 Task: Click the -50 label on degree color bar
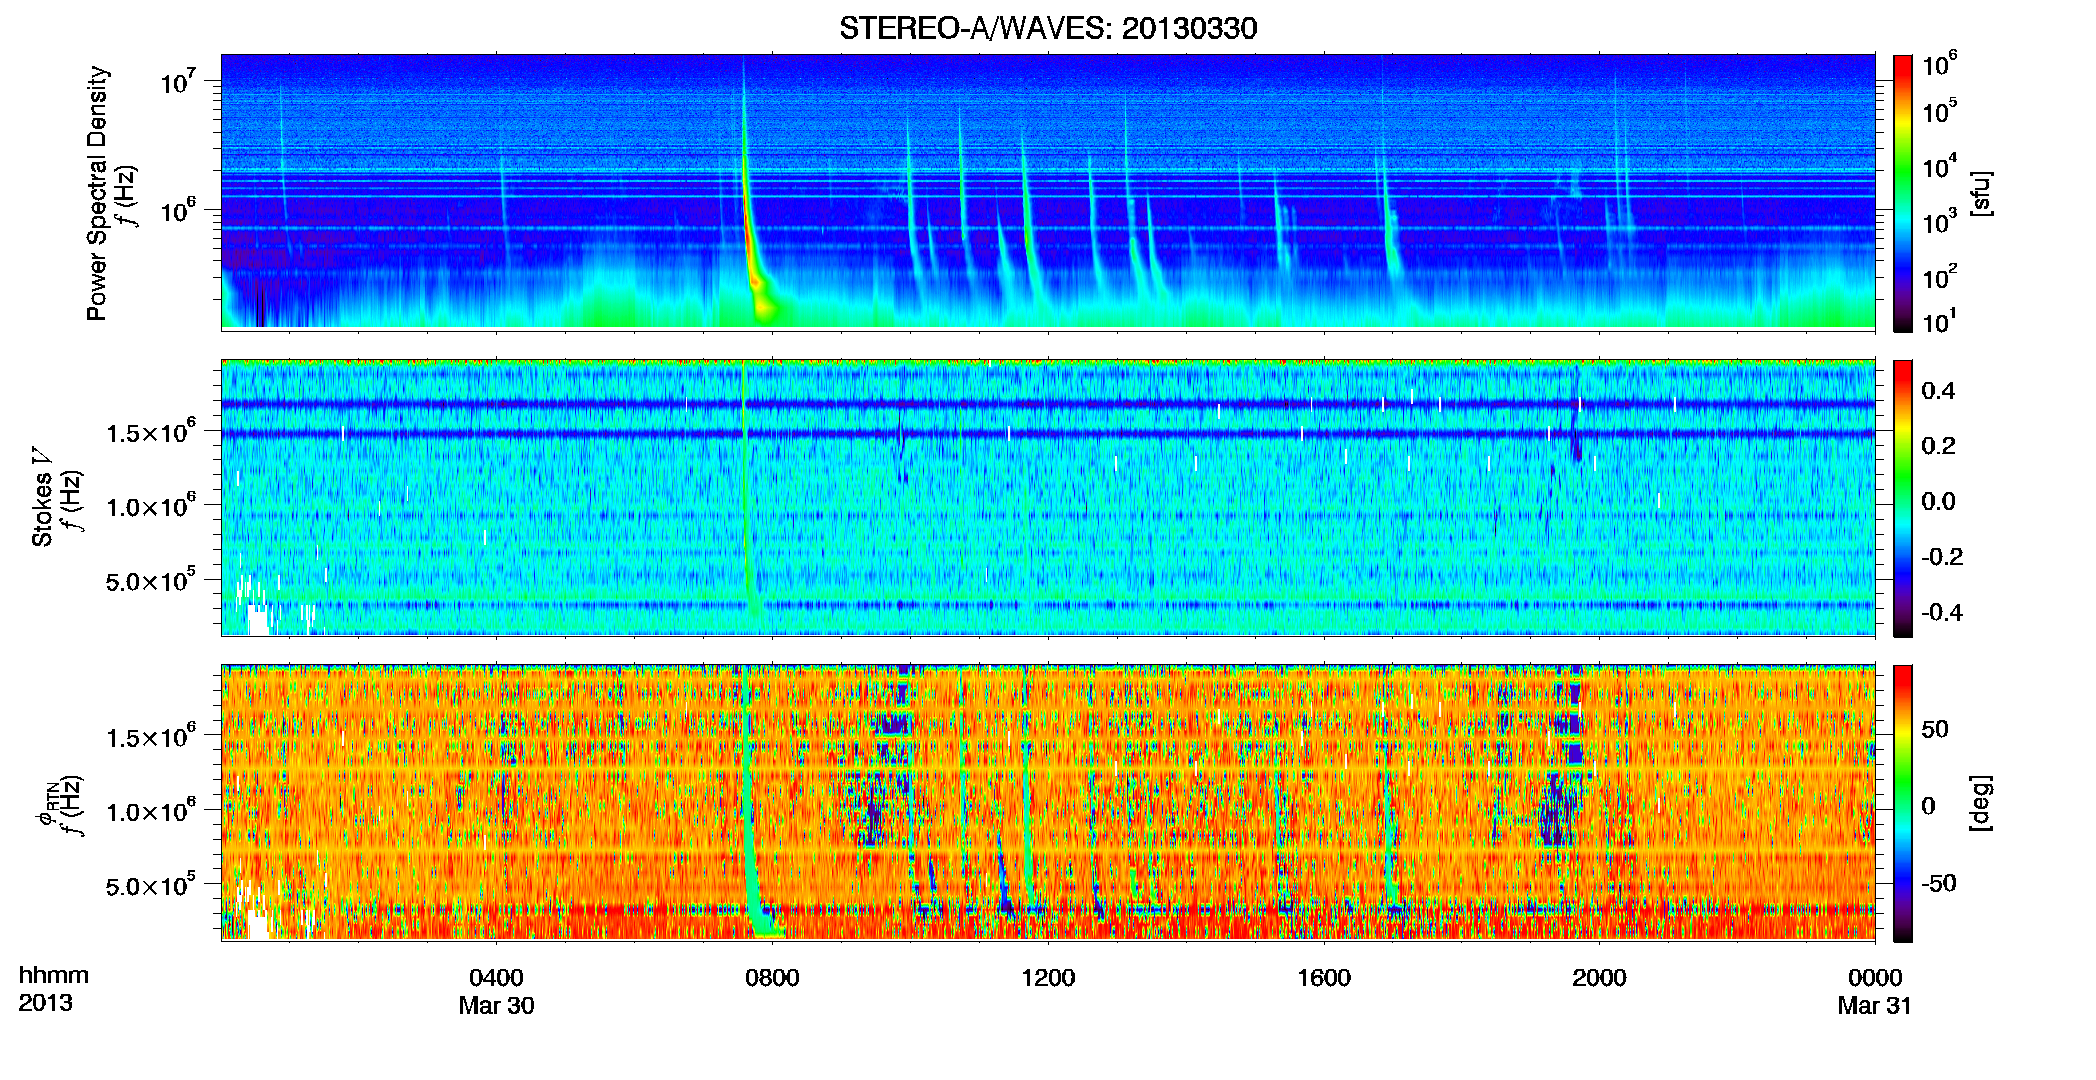(x=1939, y=883)
